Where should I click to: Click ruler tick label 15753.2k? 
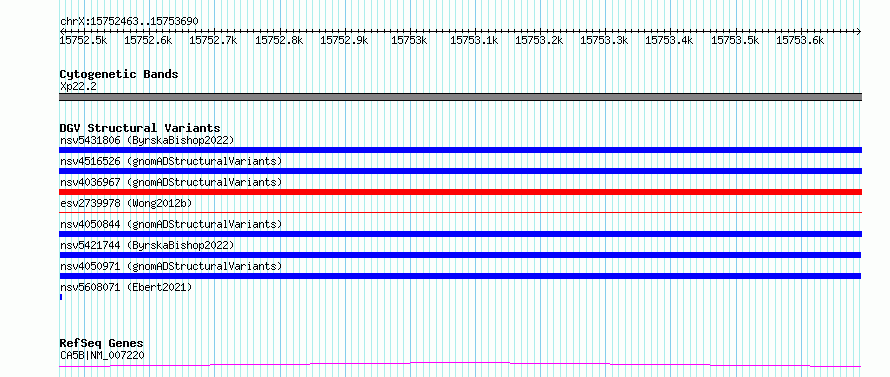540,40
